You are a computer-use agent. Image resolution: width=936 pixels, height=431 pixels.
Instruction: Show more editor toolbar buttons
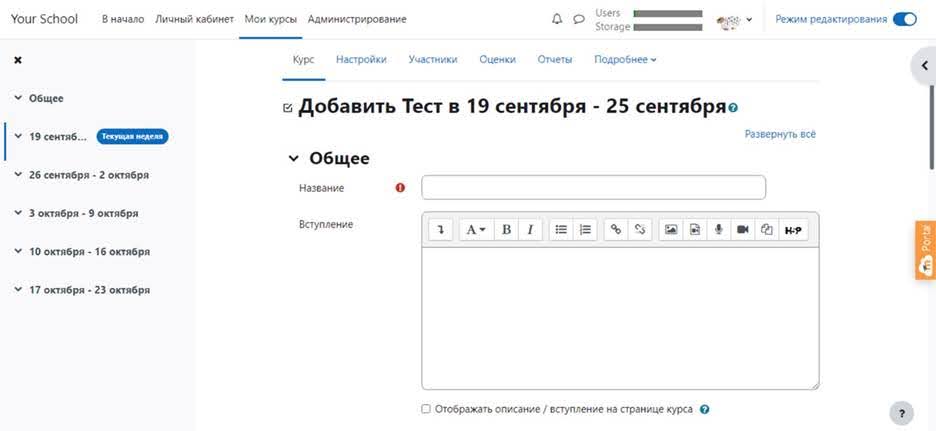point(441,229)
